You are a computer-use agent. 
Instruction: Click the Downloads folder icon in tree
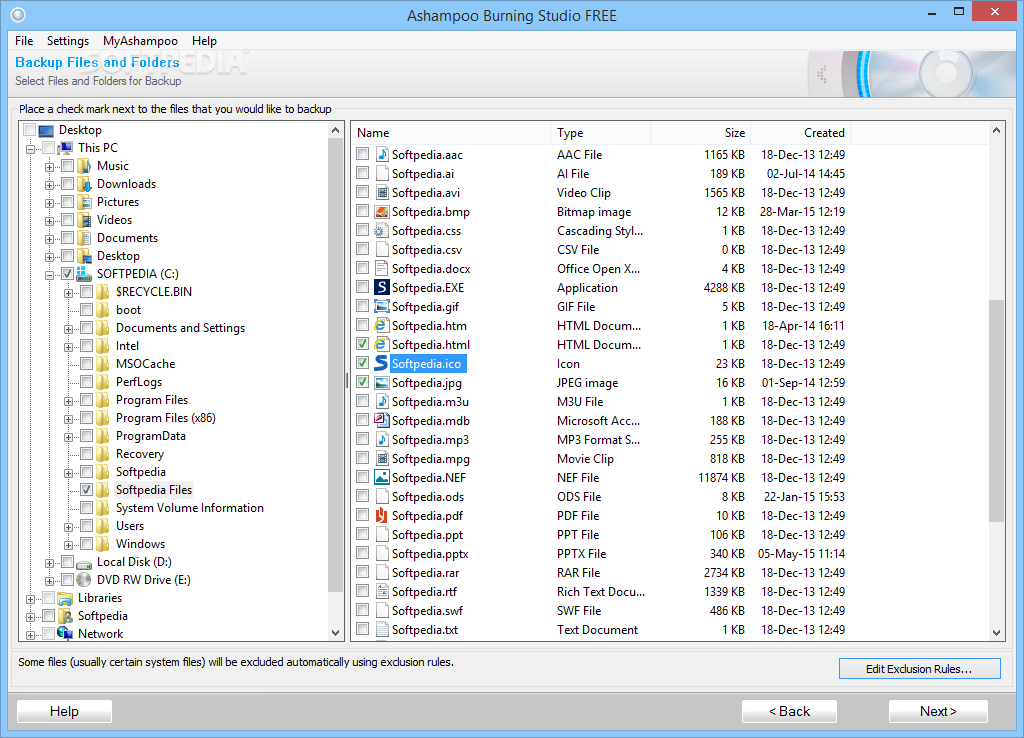pos(85,184)
